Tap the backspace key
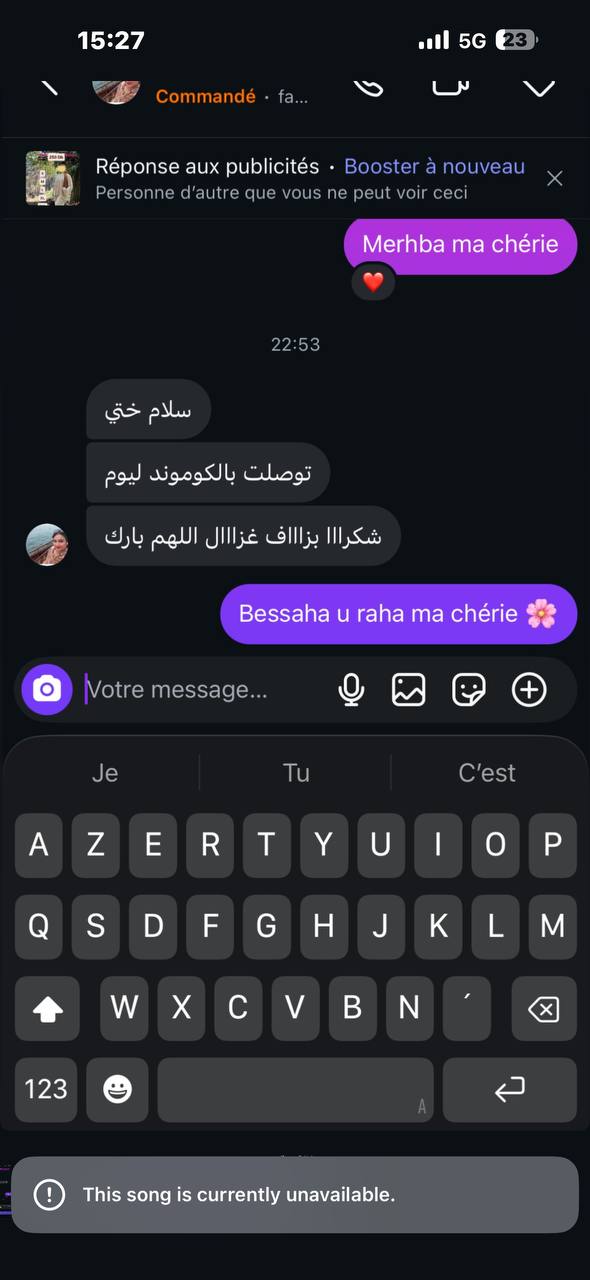The image size is (590, 1280). tap(543, 1009)
